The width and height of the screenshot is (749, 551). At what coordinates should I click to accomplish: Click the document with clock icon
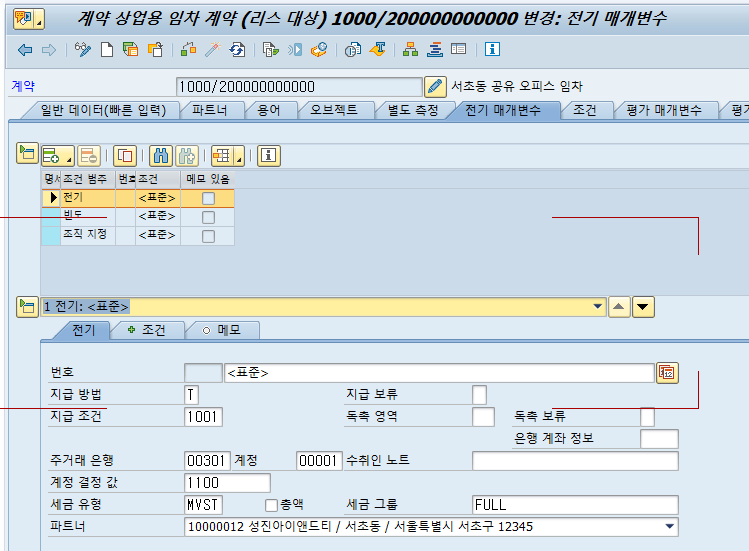353,50
